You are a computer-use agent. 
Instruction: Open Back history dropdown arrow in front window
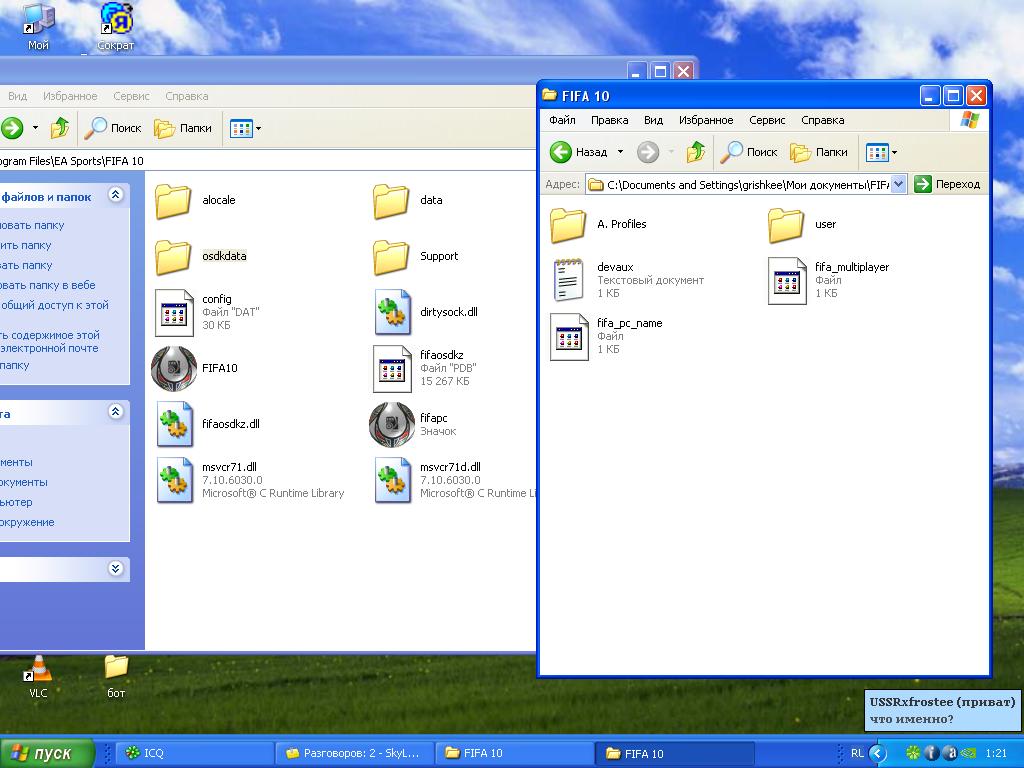[x=620, y=152]
